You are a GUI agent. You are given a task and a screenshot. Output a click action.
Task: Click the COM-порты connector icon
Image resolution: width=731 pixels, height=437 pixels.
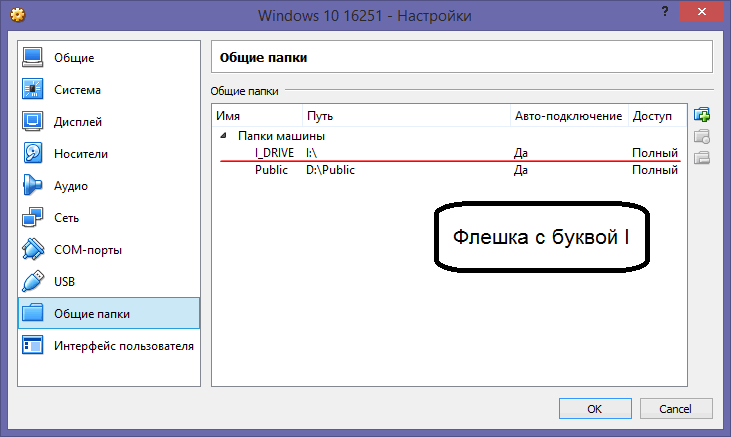point(33,249)
